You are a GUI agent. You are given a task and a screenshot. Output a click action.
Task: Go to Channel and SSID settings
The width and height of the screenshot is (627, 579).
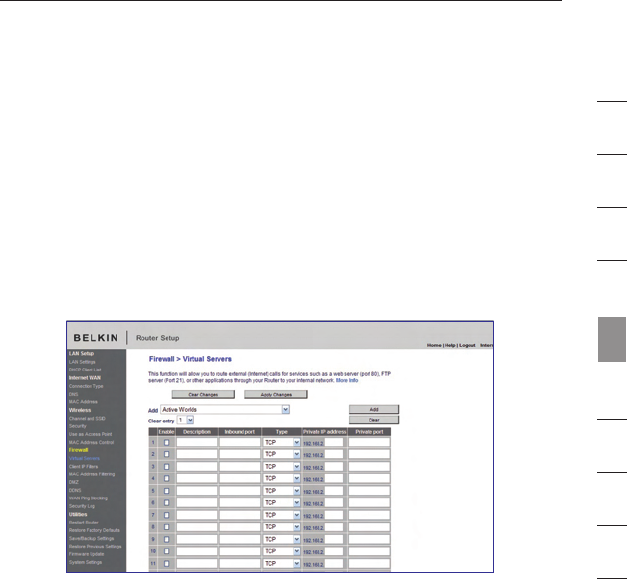(87, 419)
